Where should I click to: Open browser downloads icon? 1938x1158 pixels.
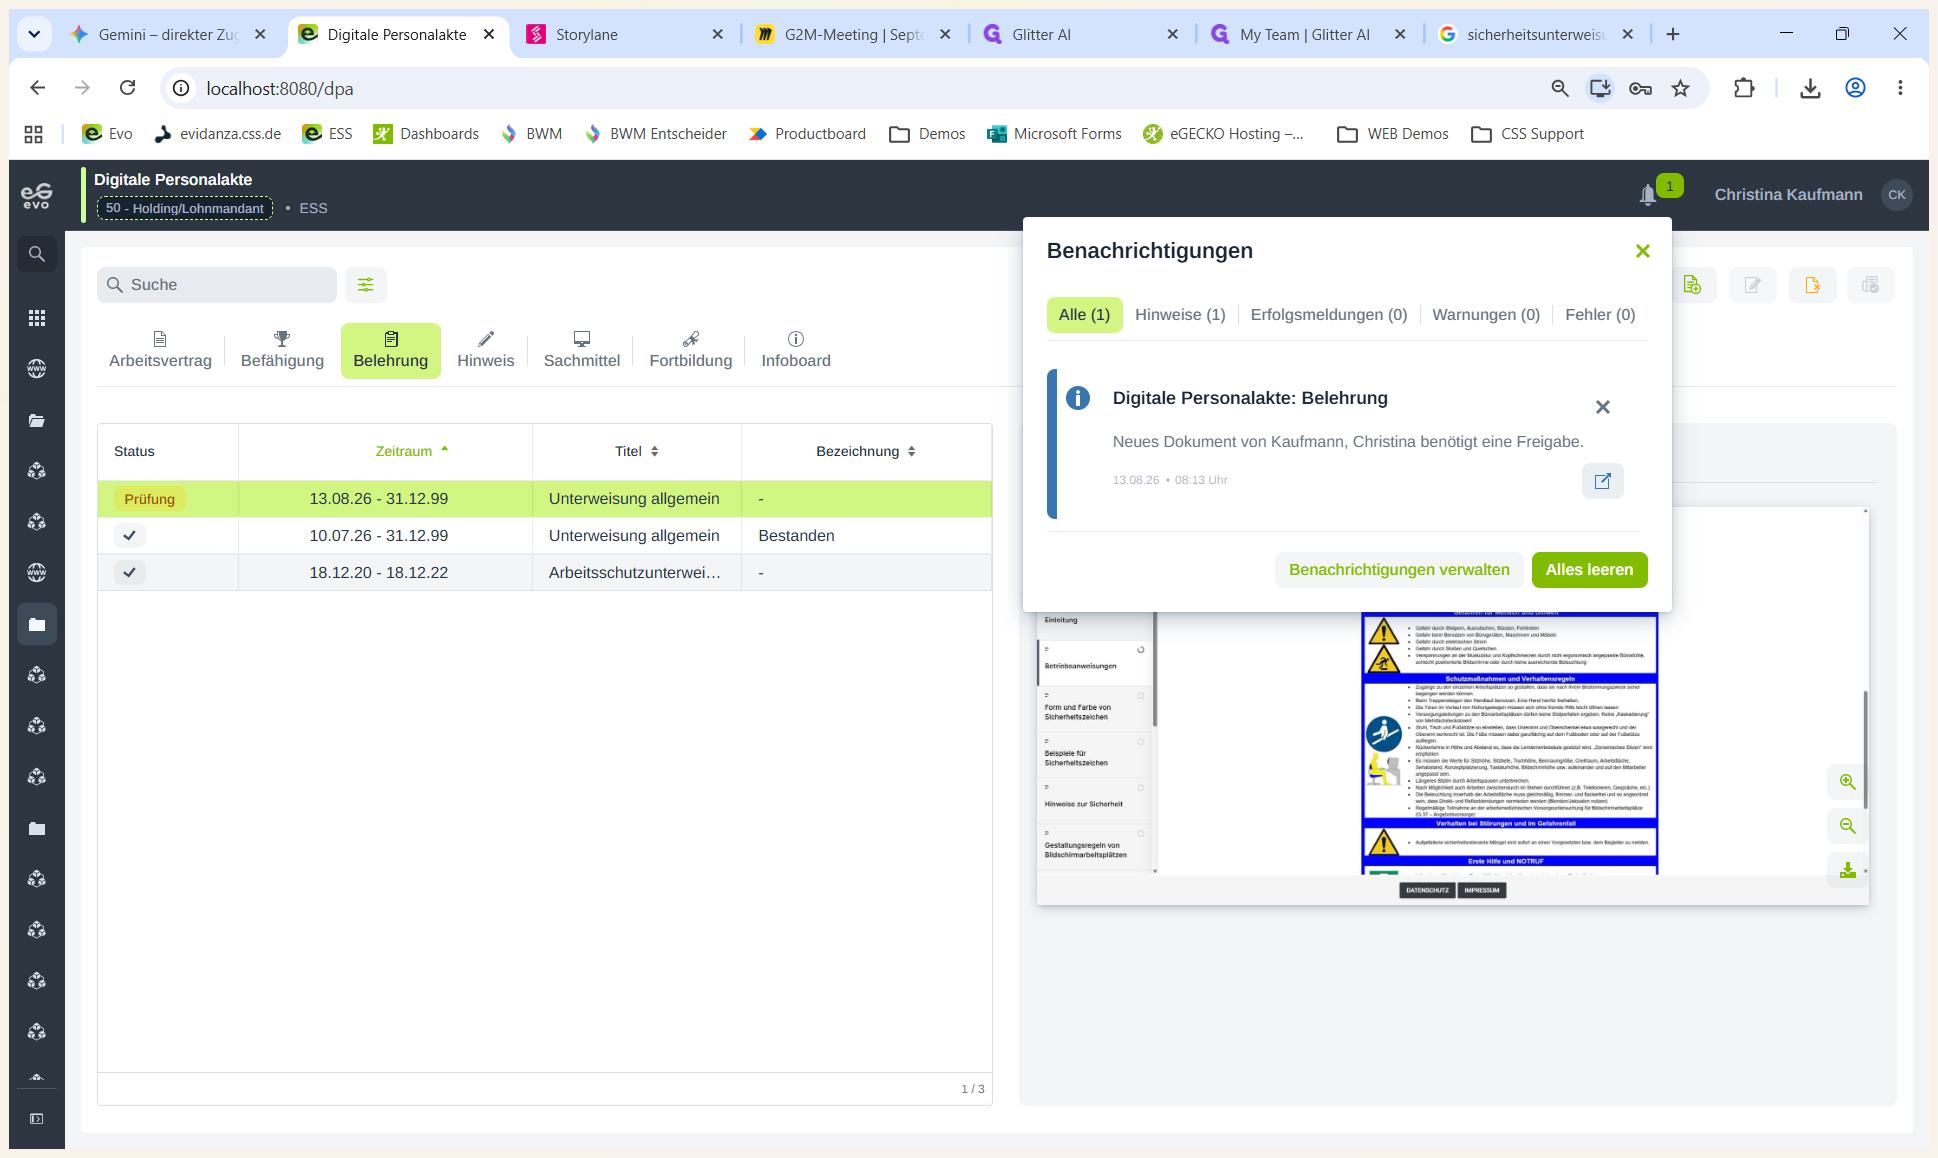coord(1810,88)
